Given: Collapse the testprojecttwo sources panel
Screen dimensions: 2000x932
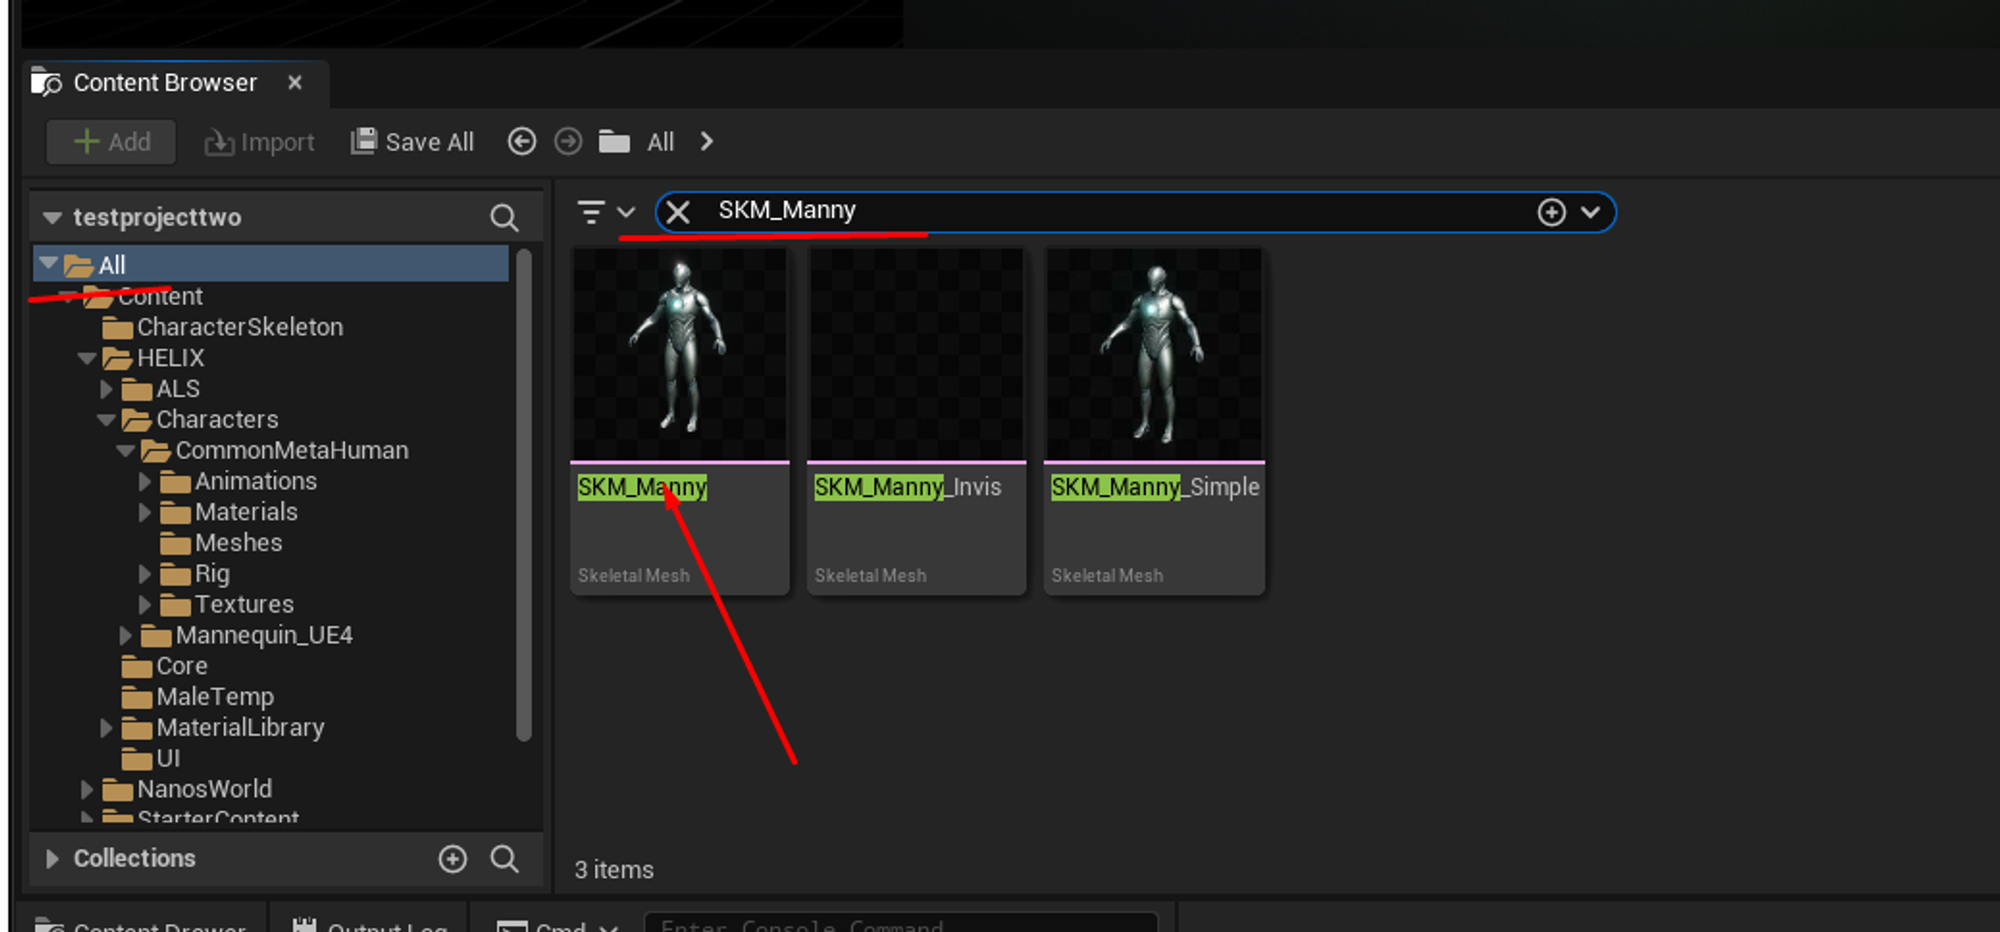Looking at the screenshot, I should (x=51, y=216).
